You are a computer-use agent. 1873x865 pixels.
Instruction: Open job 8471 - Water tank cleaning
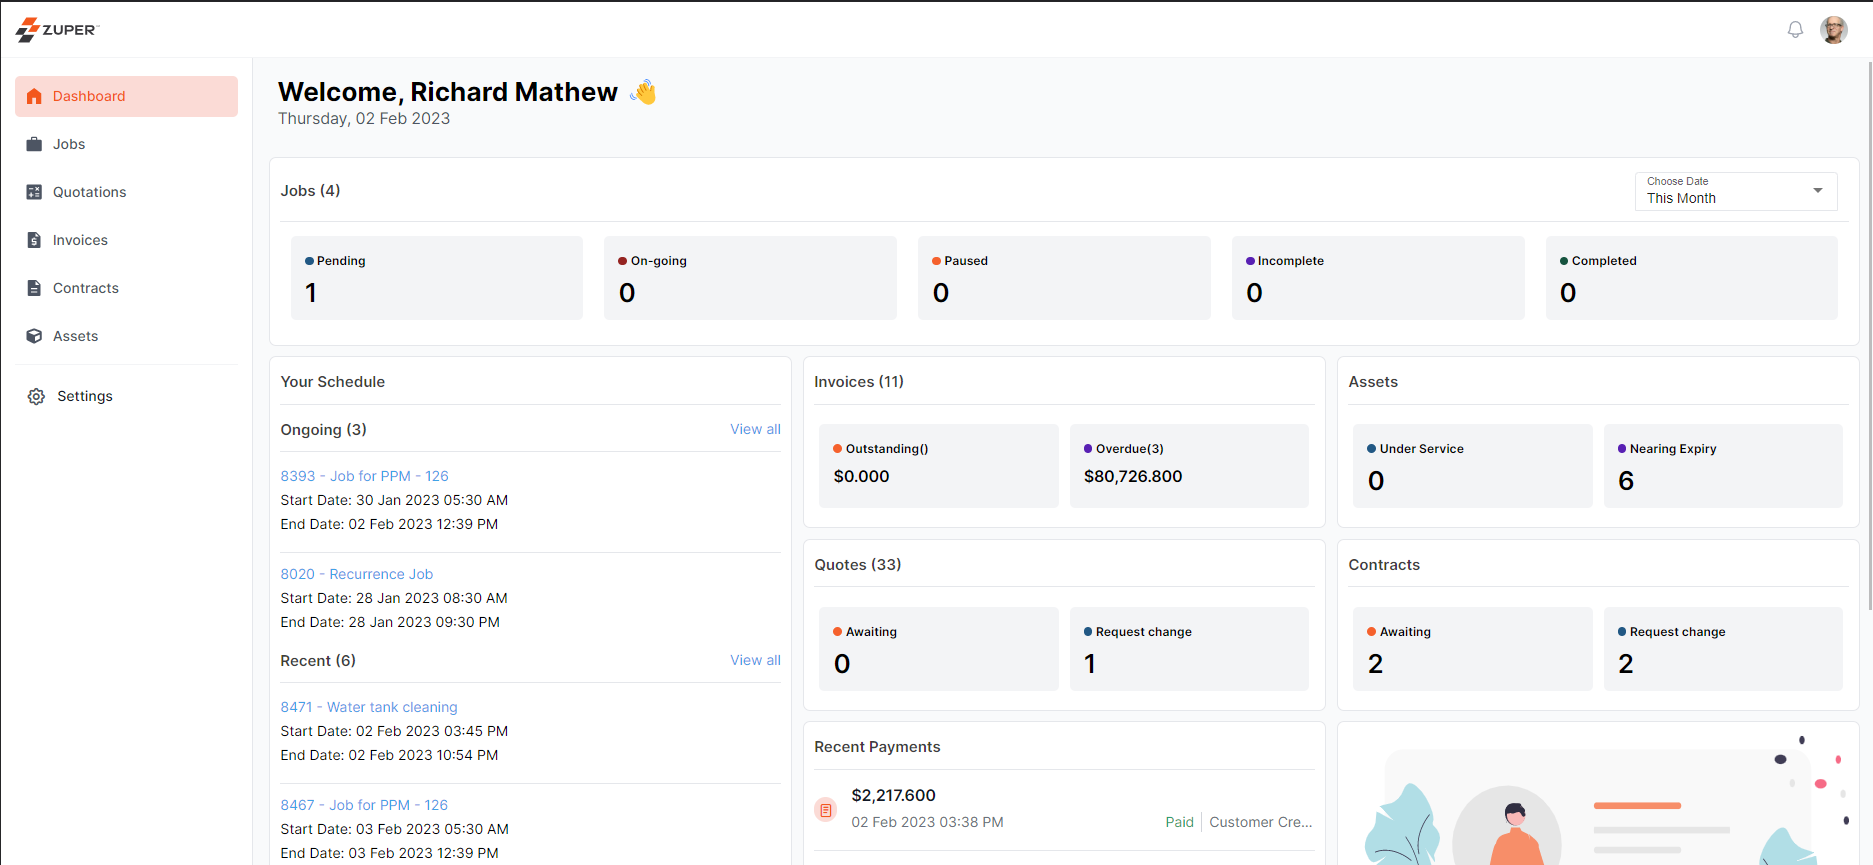point(369,707)
